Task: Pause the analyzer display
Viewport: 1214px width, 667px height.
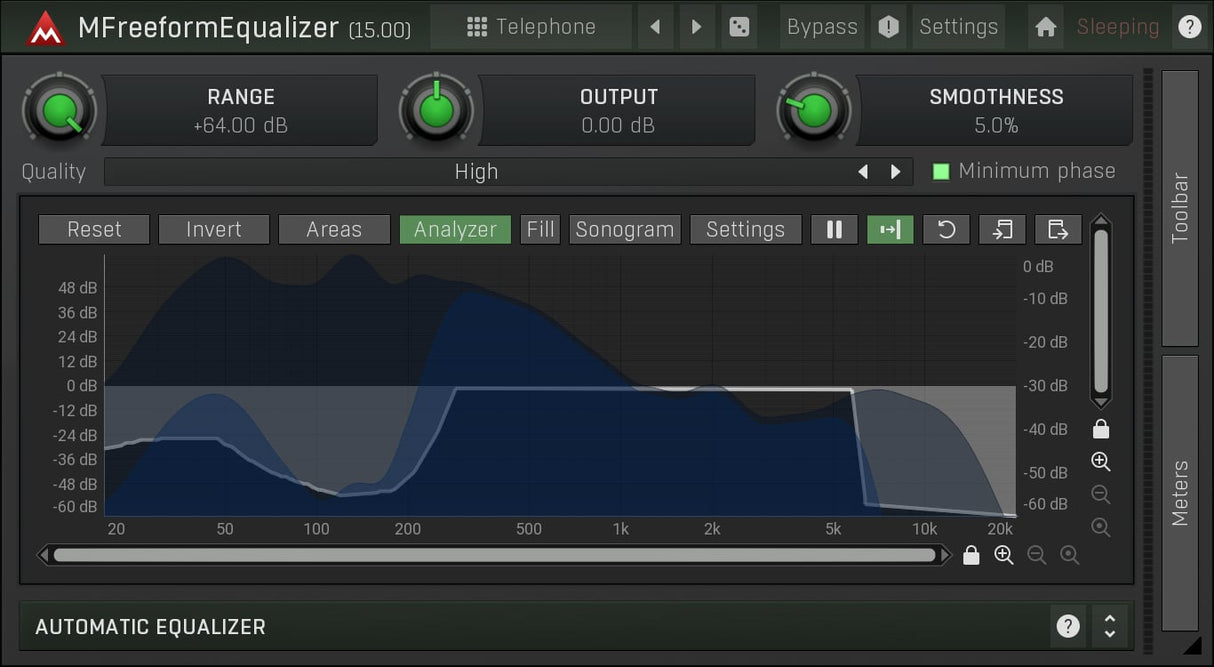Action: coord(834,230)
